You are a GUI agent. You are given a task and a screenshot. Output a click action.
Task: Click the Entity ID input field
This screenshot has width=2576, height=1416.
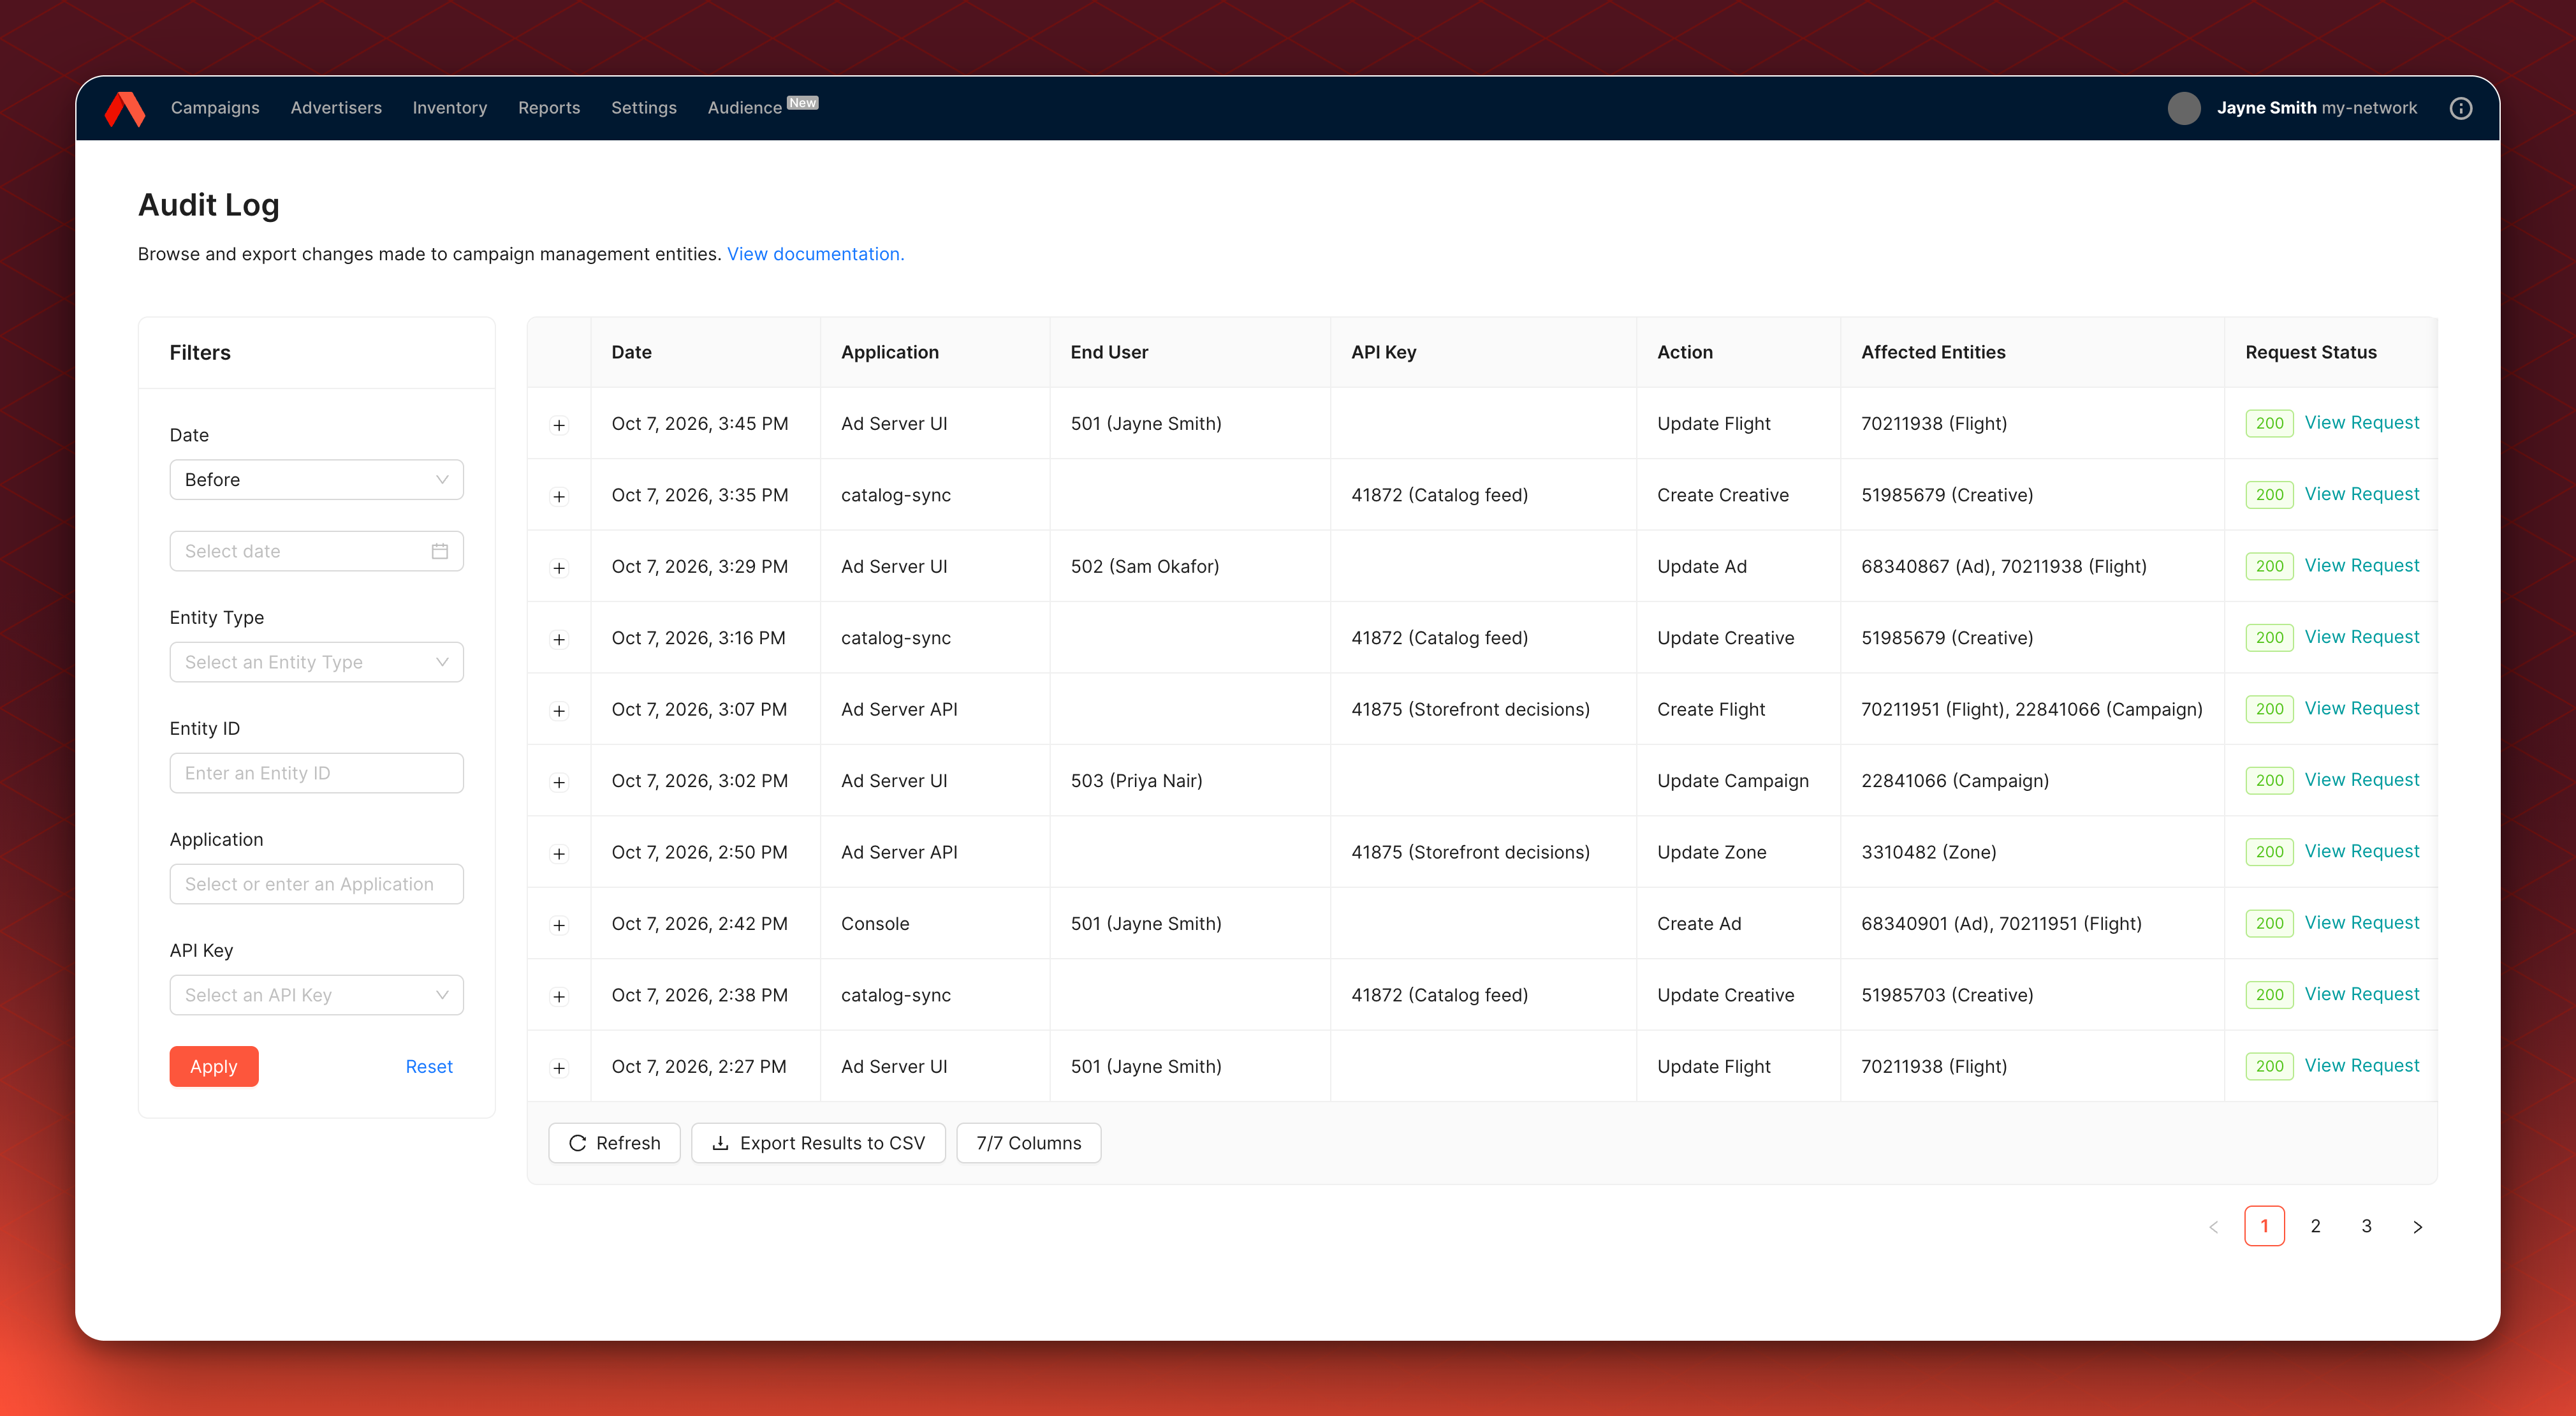[x=317, y=773]
